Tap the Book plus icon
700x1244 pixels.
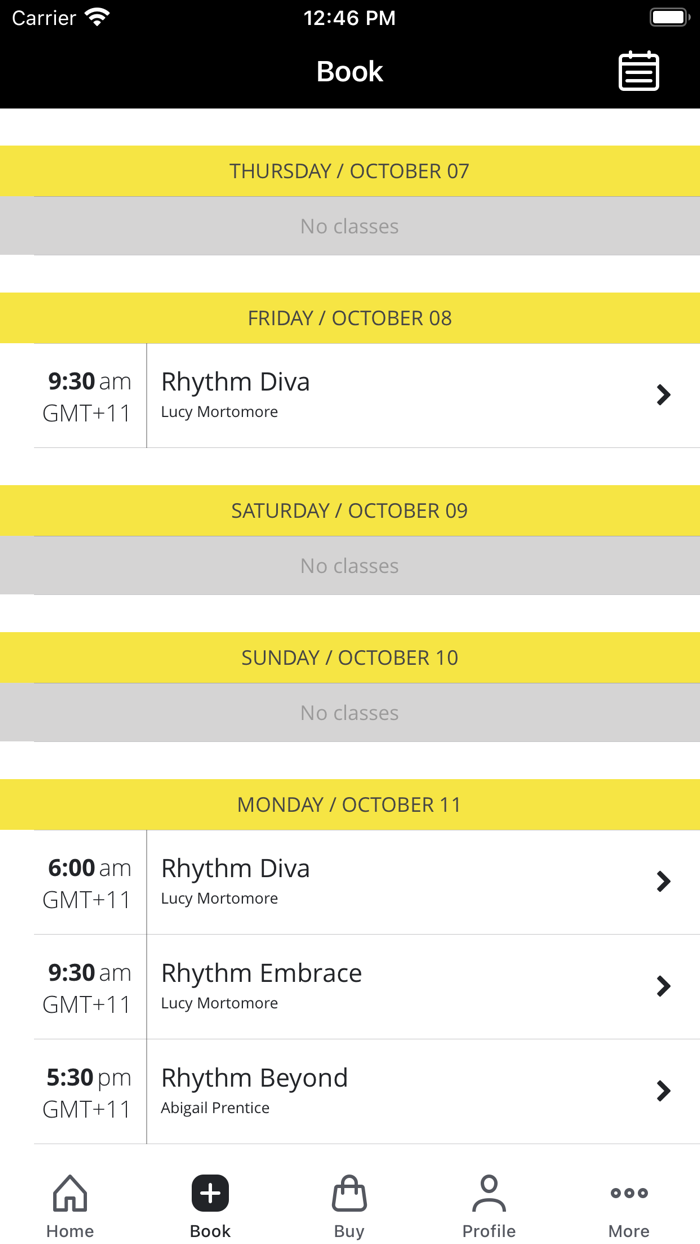[x=210, y=1193]
